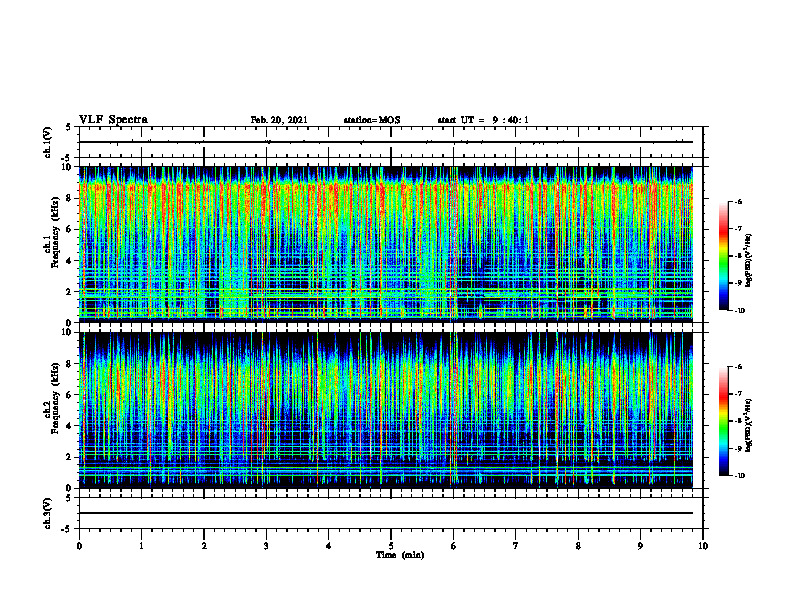Image resolution: width=792 pixels, height=612 pixels.
Task: Click the ch.2 "Frequency (kHz)" axis label
Action: (56, 398)
